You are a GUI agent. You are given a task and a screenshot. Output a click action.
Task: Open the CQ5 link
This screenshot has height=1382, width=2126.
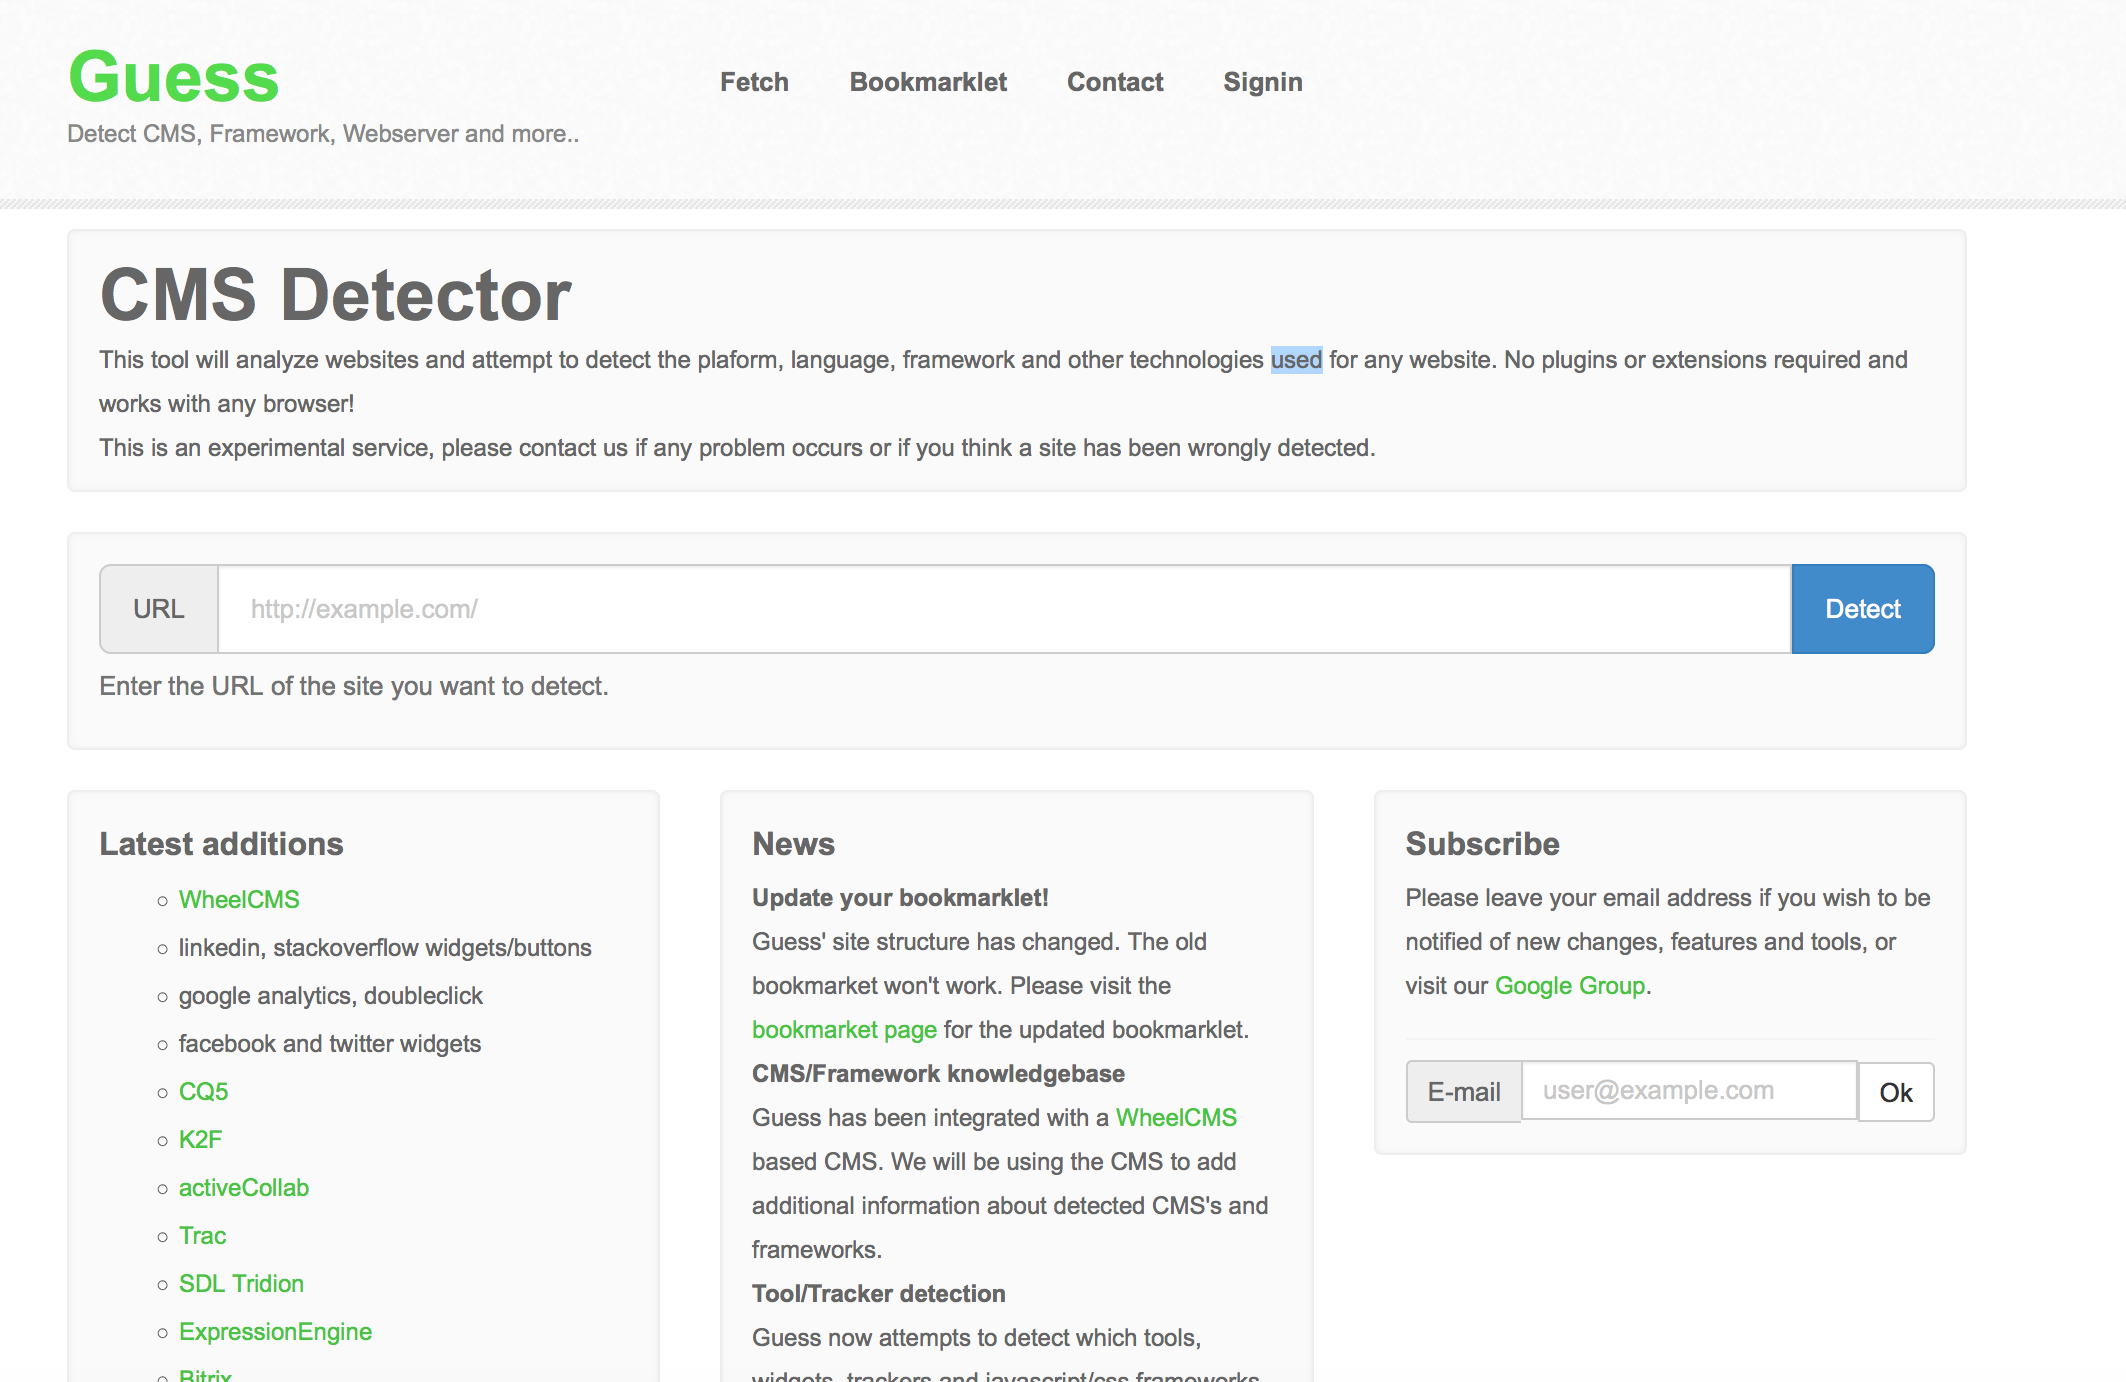tap(202, 1091)
